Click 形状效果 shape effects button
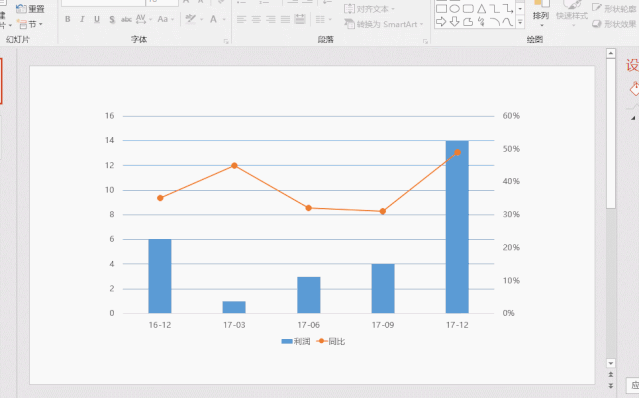This screenshot has width=639, height=398. 614,24
